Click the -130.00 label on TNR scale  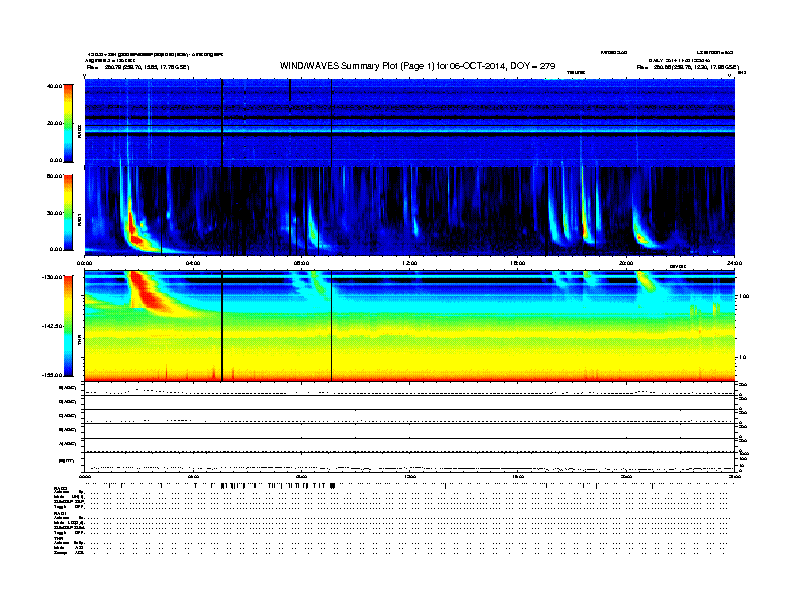pyautogui.click(x=53, y=277)
